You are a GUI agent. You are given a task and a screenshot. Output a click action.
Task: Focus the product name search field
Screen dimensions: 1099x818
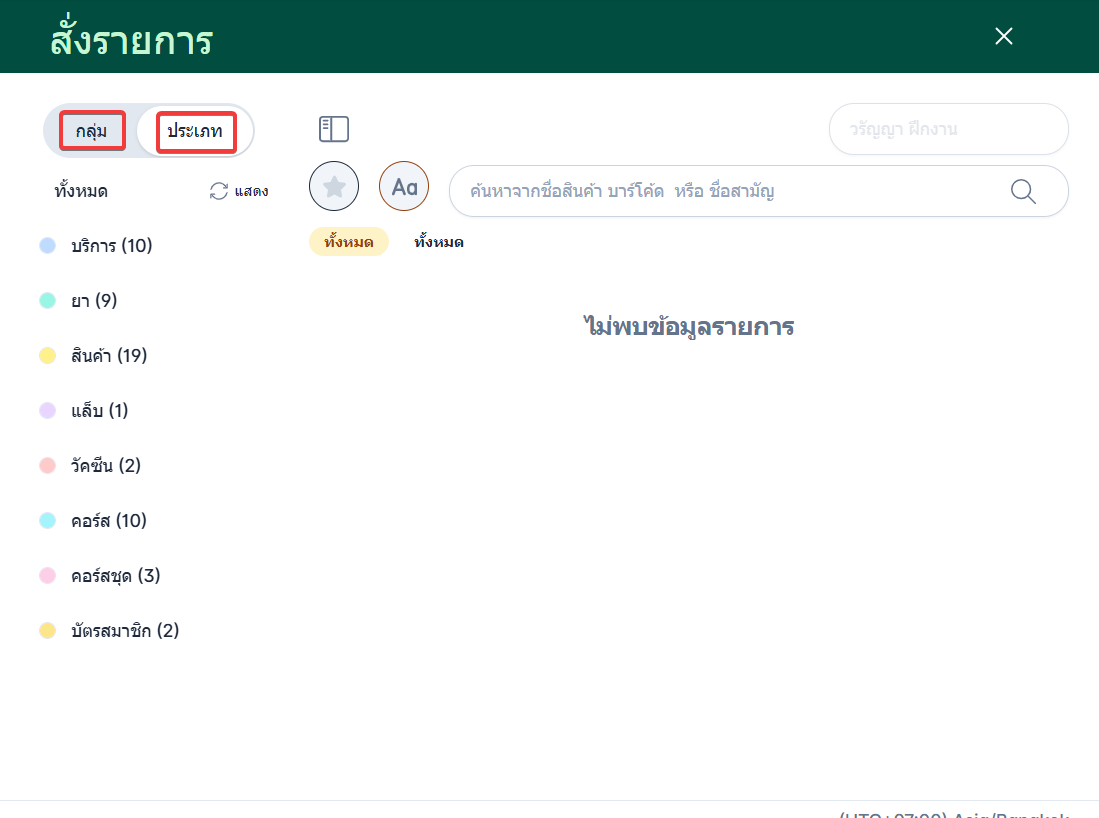[758, 191]
